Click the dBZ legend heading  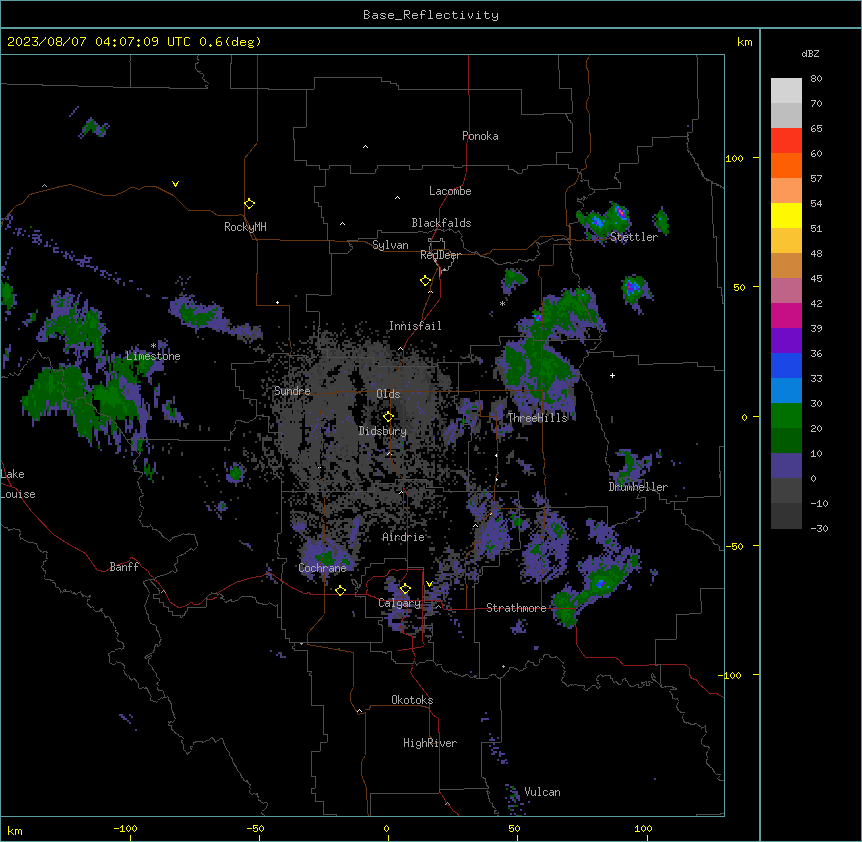pos(810,53)
